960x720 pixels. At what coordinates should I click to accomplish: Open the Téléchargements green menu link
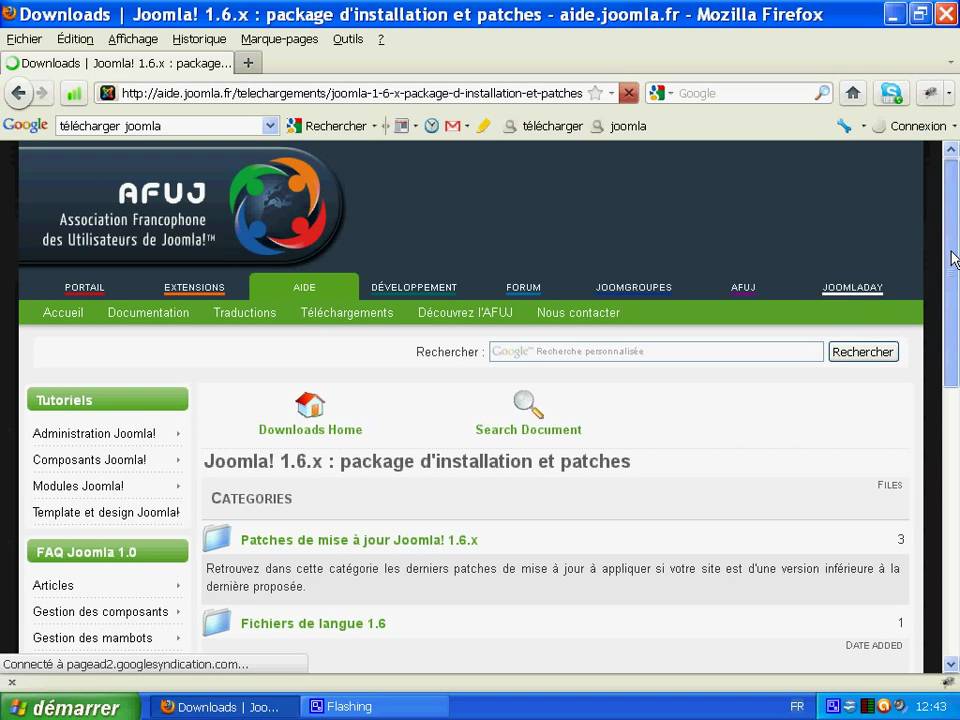(x=347, y=312)
